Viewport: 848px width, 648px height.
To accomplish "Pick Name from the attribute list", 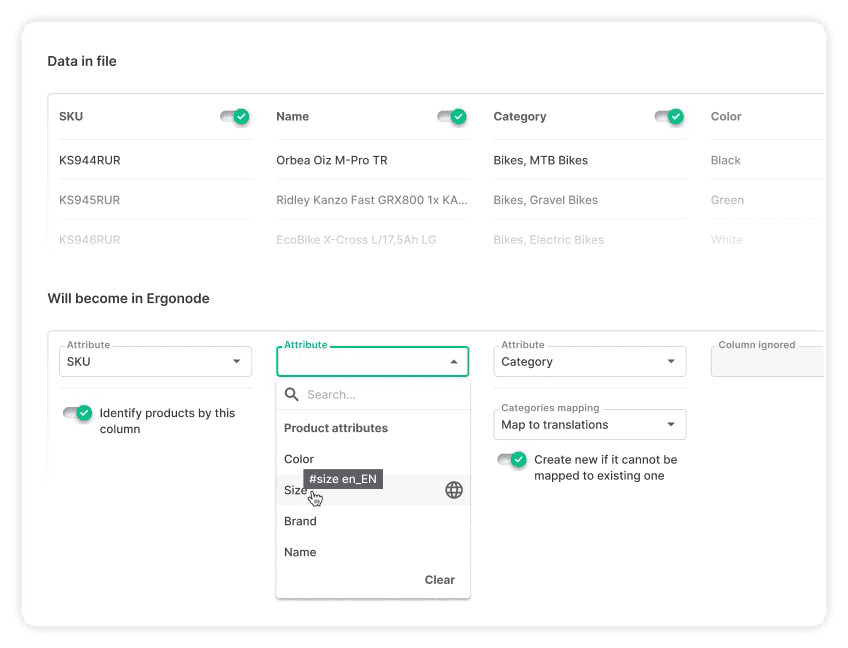I will point(300,552).
